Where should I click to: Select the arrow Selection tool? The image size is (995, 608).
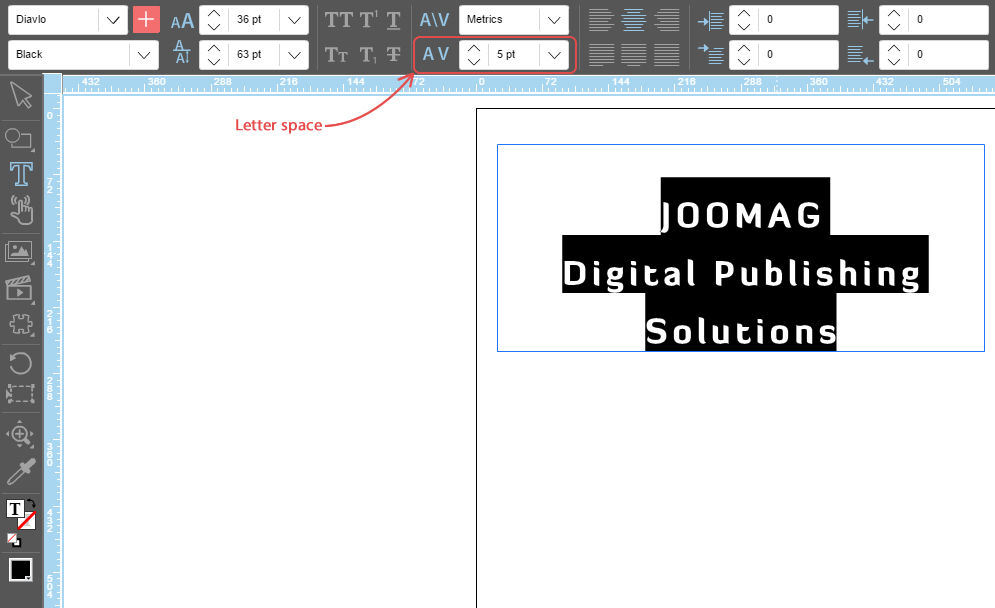tap(21, 96)
